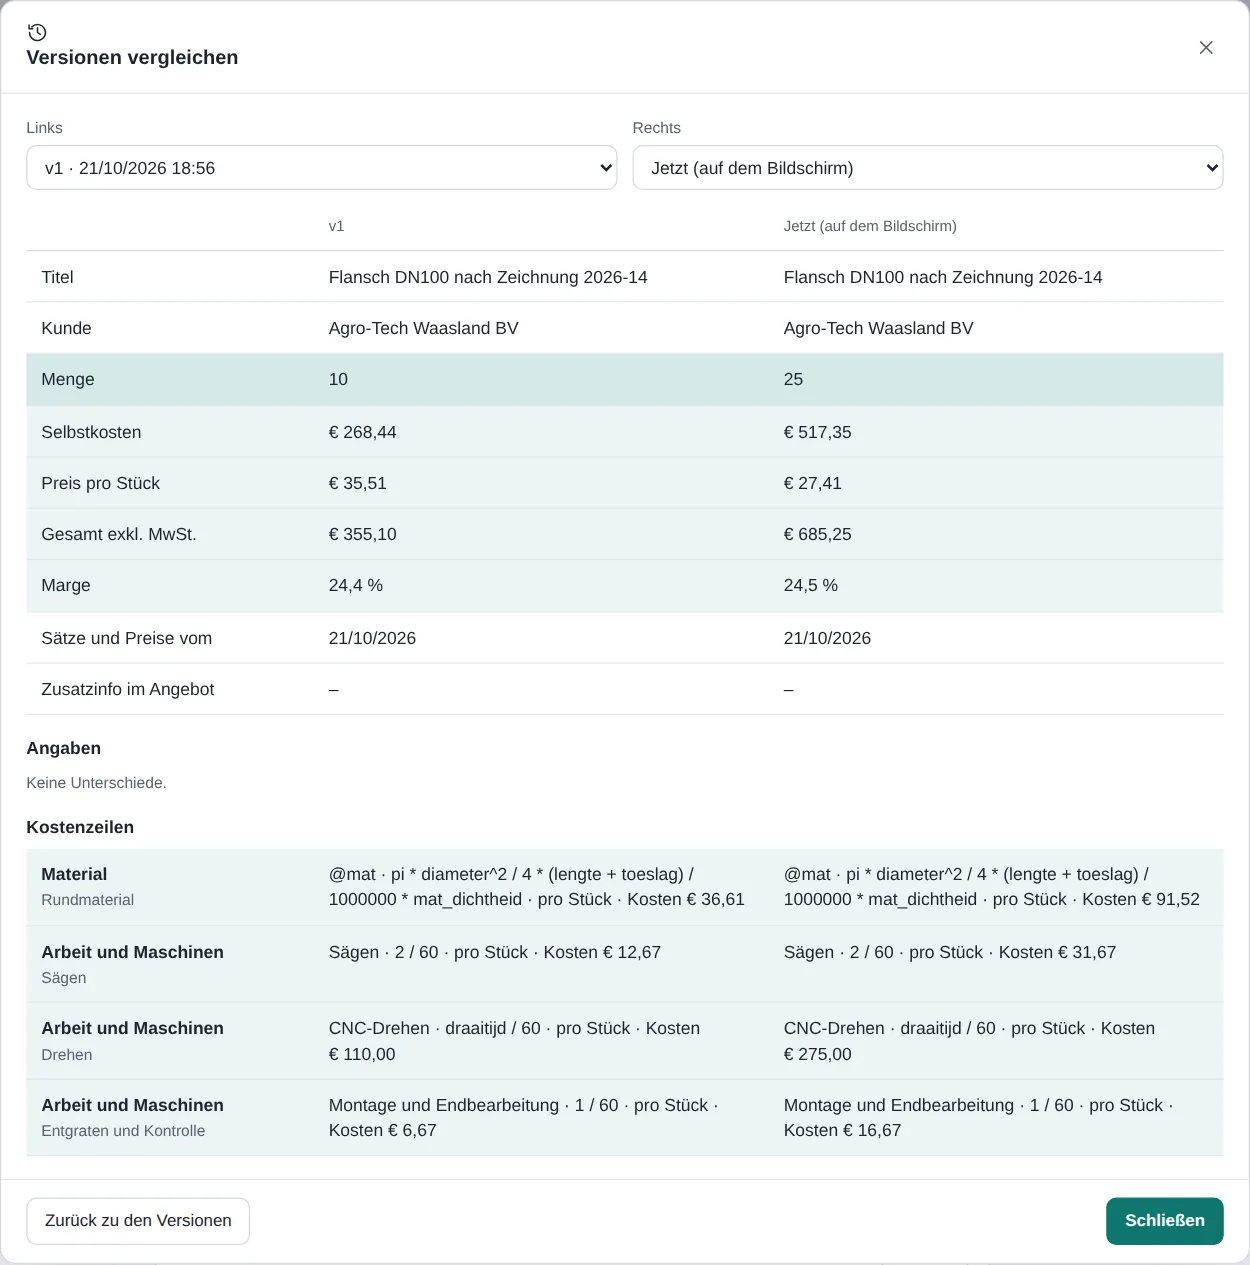Image resolution: width=1250 pixels, height=1265 pixels.
Task: Click the Entgraten und Kontrolle cost line
Action: (624, 1118)
